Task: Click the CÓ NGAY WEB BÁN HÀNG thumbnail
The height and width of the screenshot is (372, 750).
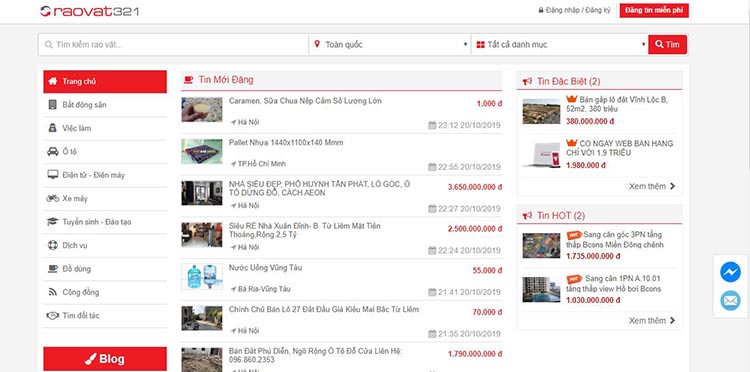Action: (x=541, y=155)
